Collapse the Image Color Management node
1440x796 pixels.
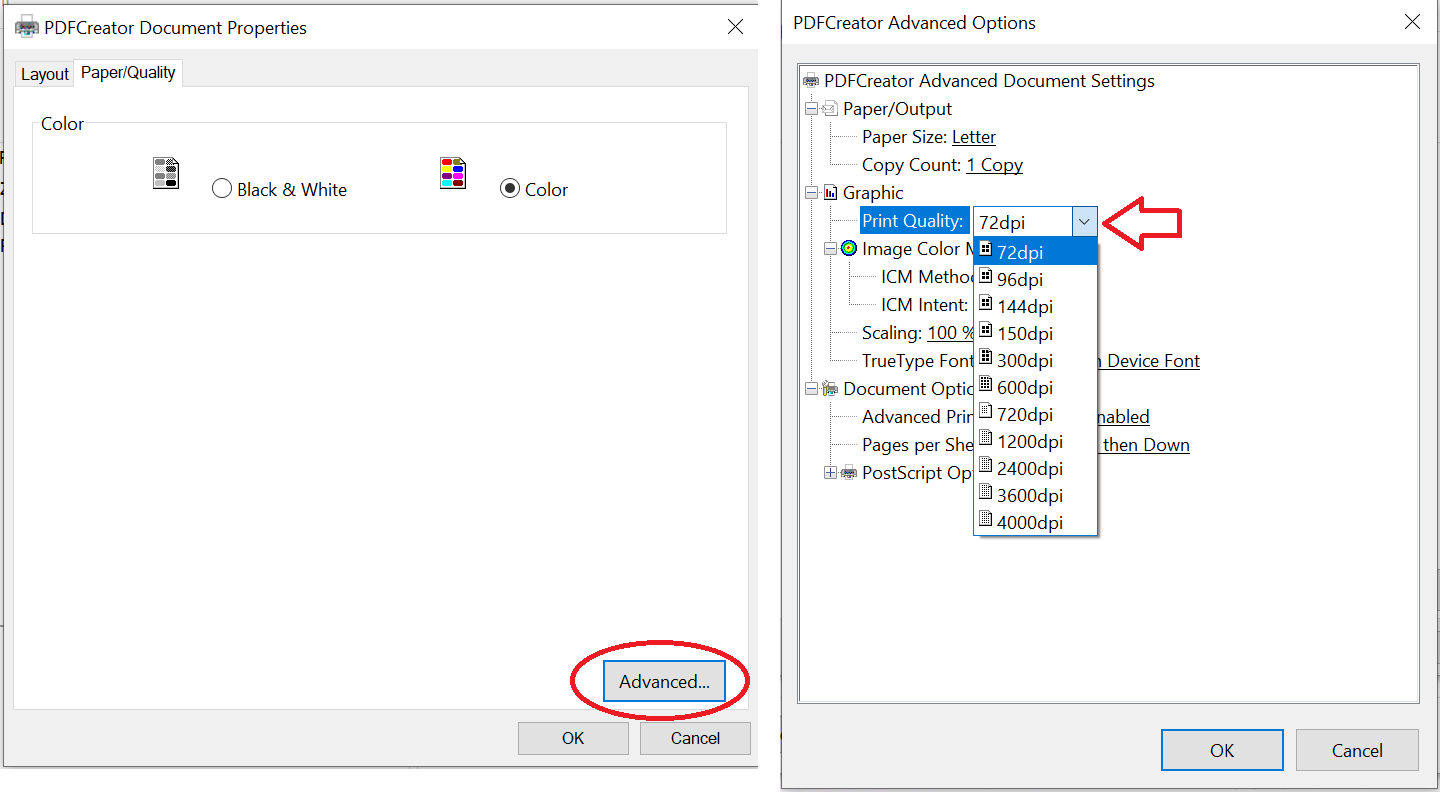(830, 249)
